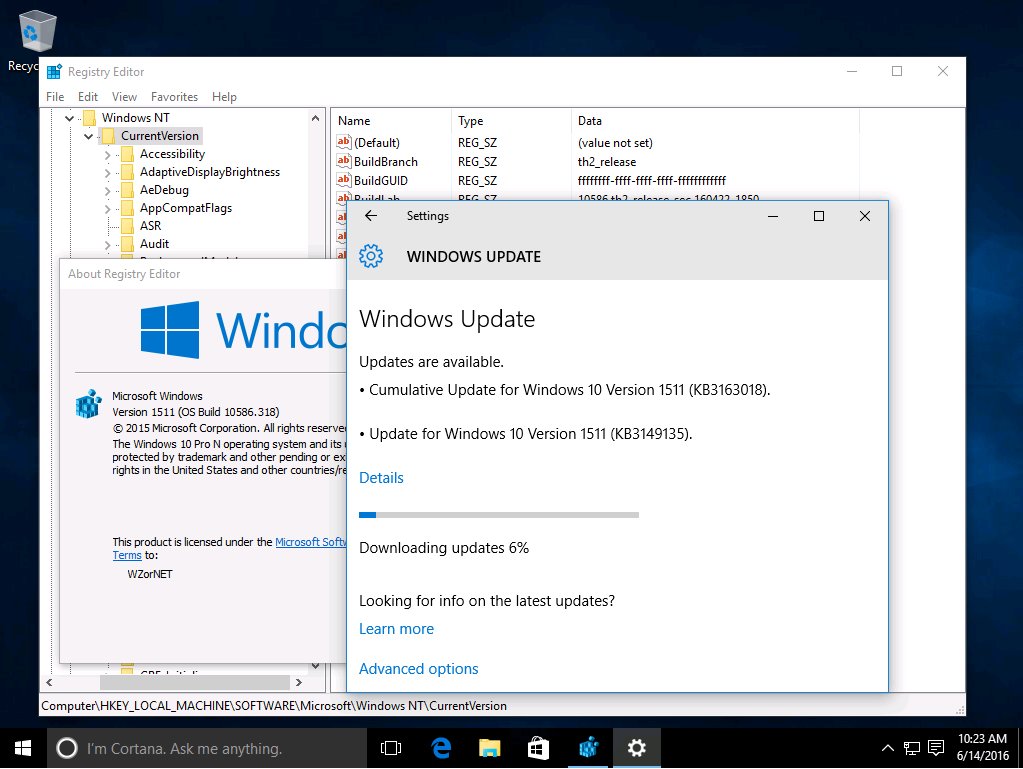Click the network icon in system tray
The height and width of the screenshot is (769, 1023).
pyautogui.click(x=911, y=748)
